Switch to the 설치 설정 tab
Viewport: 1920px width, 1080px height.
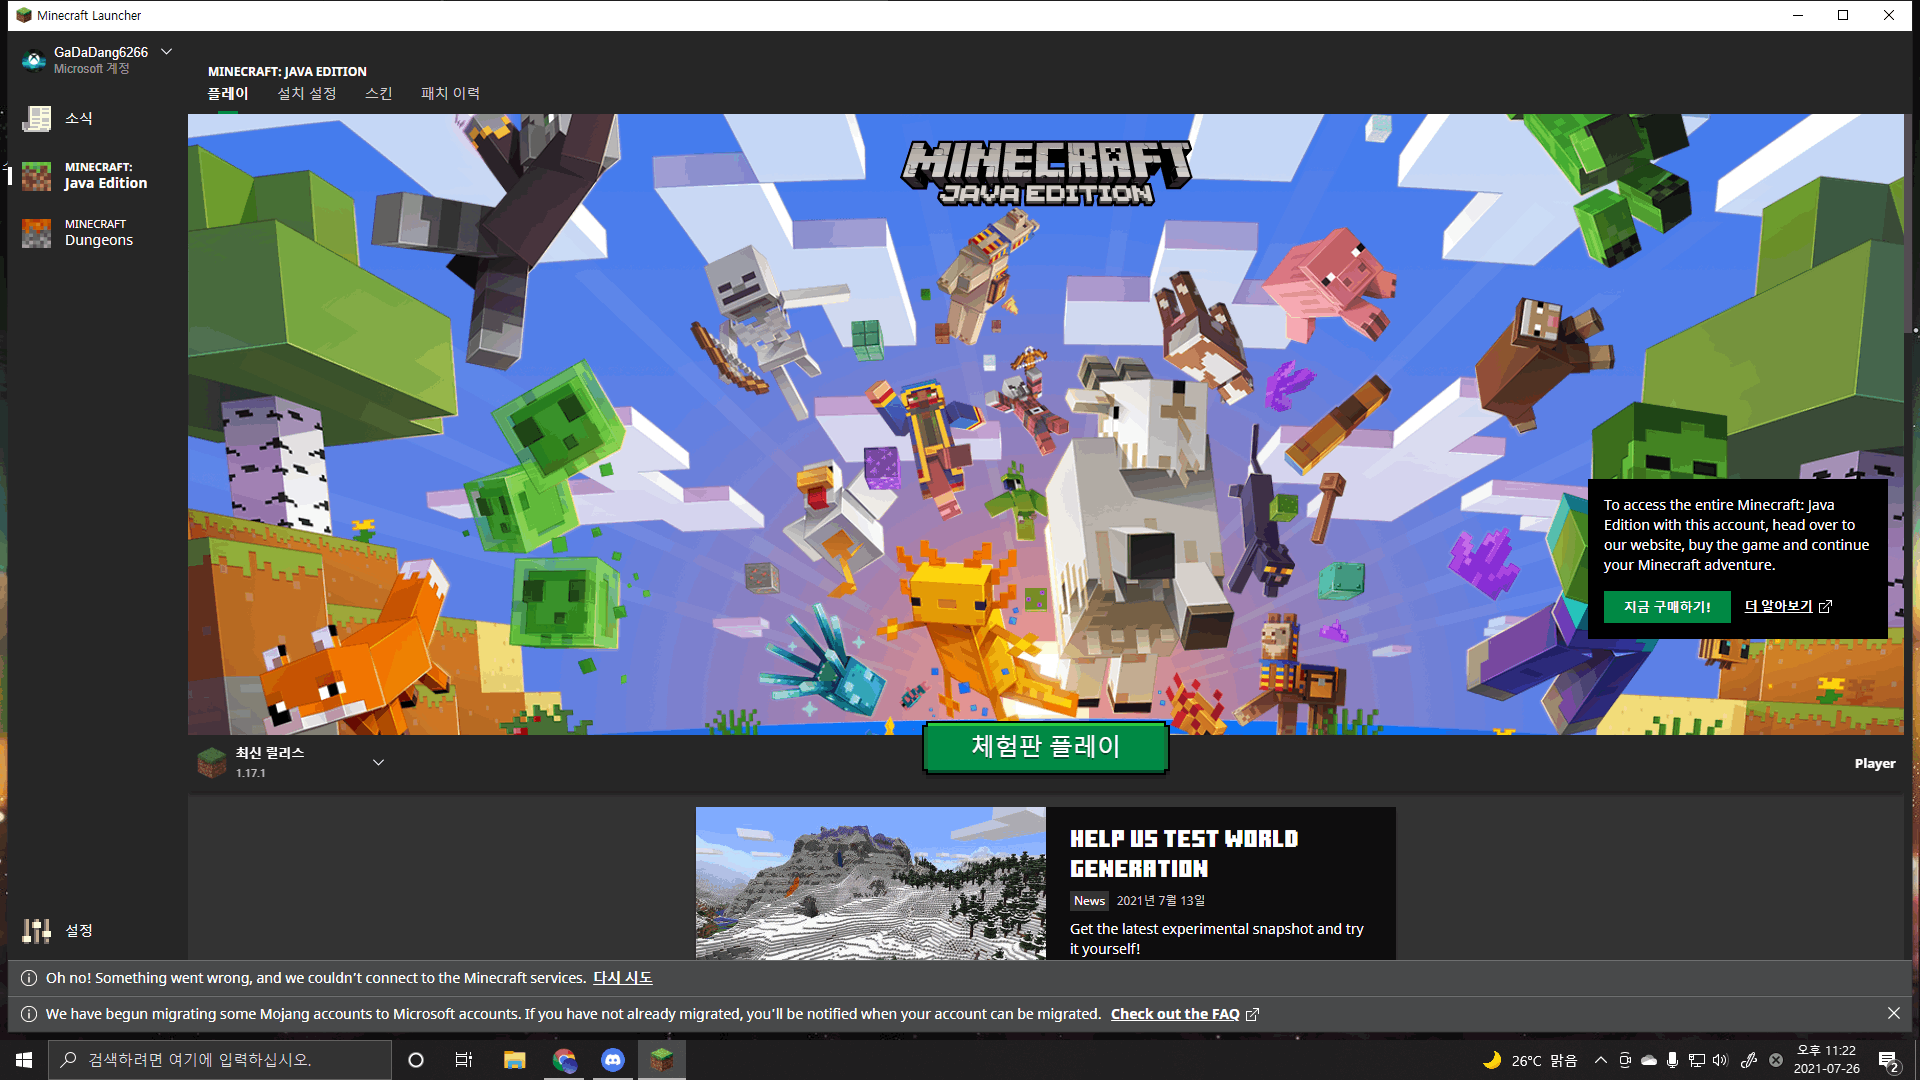pos(306,94)
